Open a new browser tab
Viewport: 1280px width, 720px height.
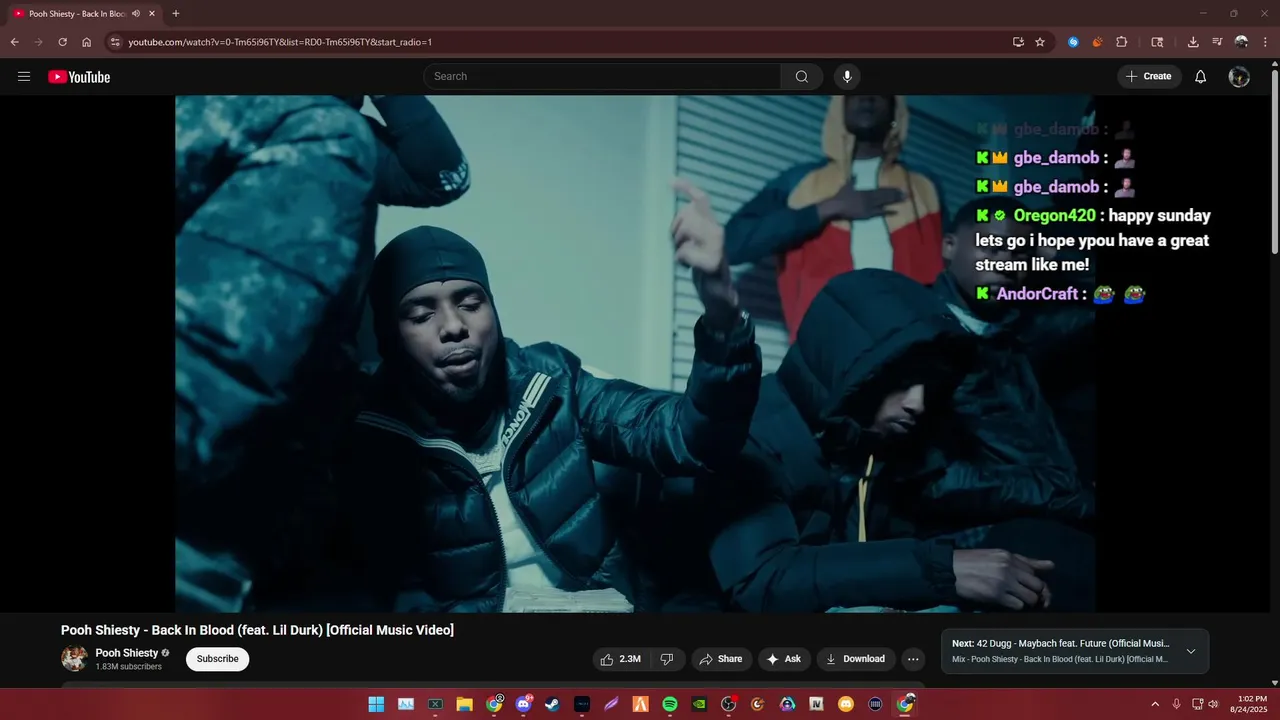pyautogui.click(x=176, y=14)
